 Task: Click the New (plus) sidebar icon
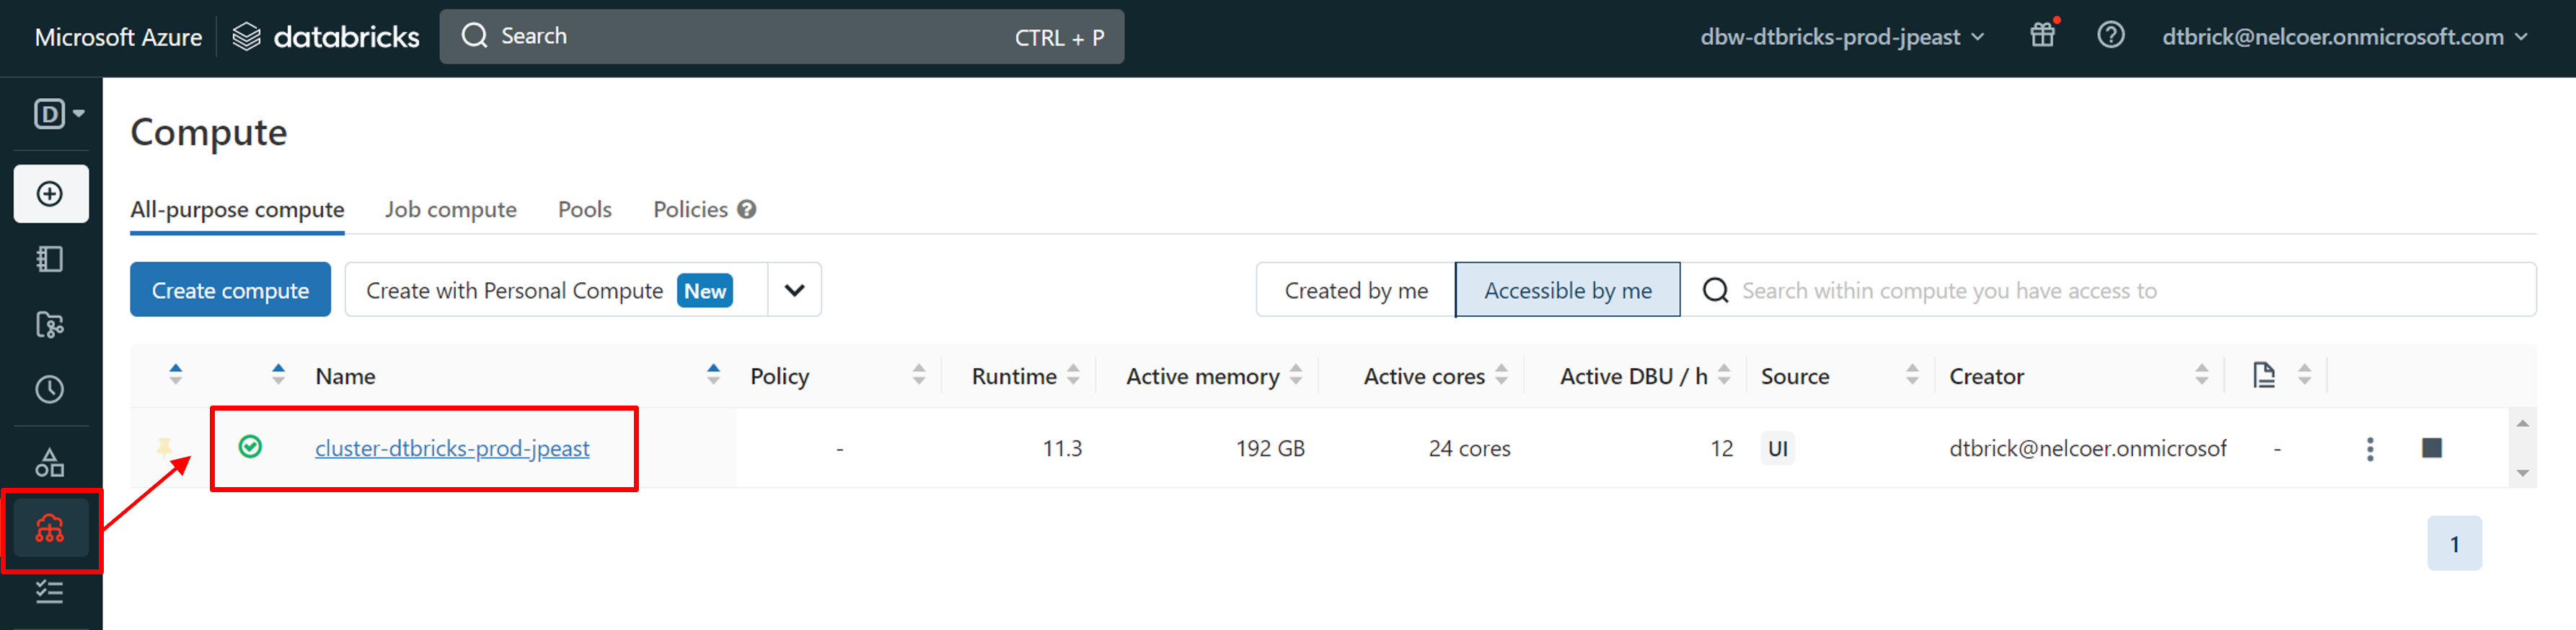click(50, 194)
